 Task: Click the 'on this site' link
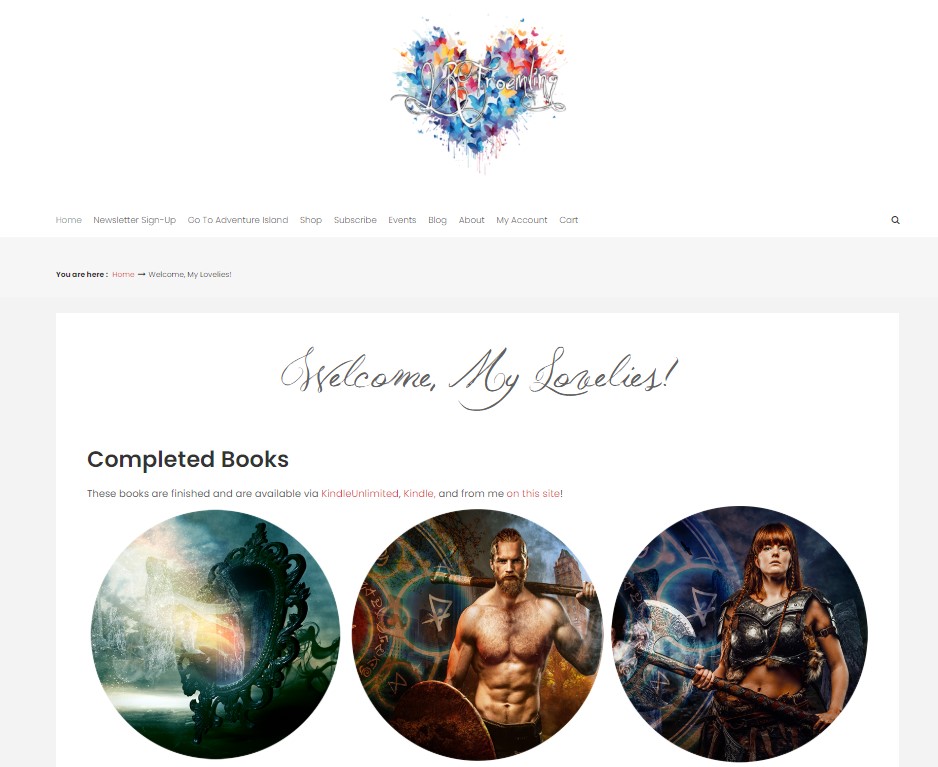[x=533, y=494]
